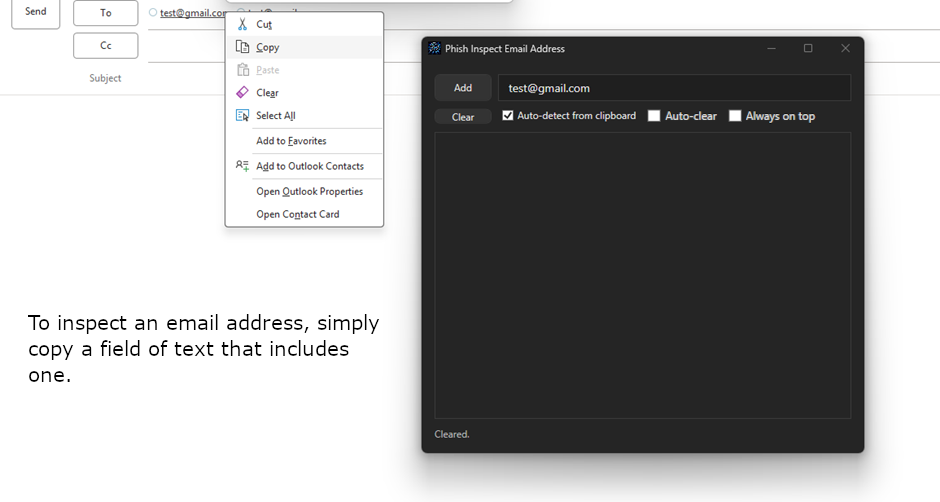Select Add to Outlook Contacts entry

[x=305, y=166]
